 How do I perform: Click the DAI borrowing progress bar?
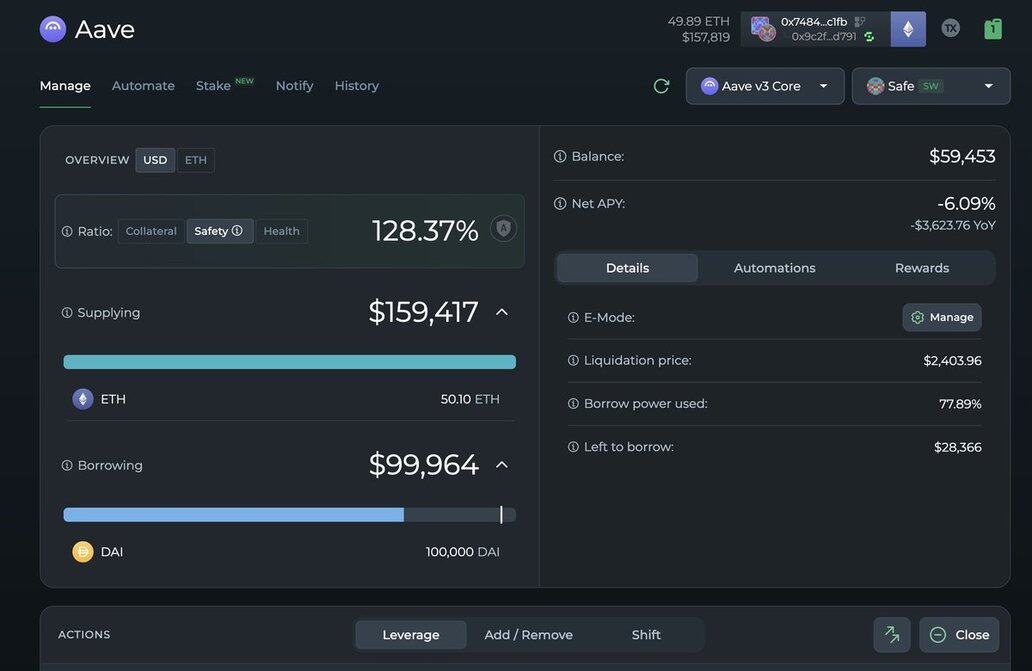pos(289,515)
